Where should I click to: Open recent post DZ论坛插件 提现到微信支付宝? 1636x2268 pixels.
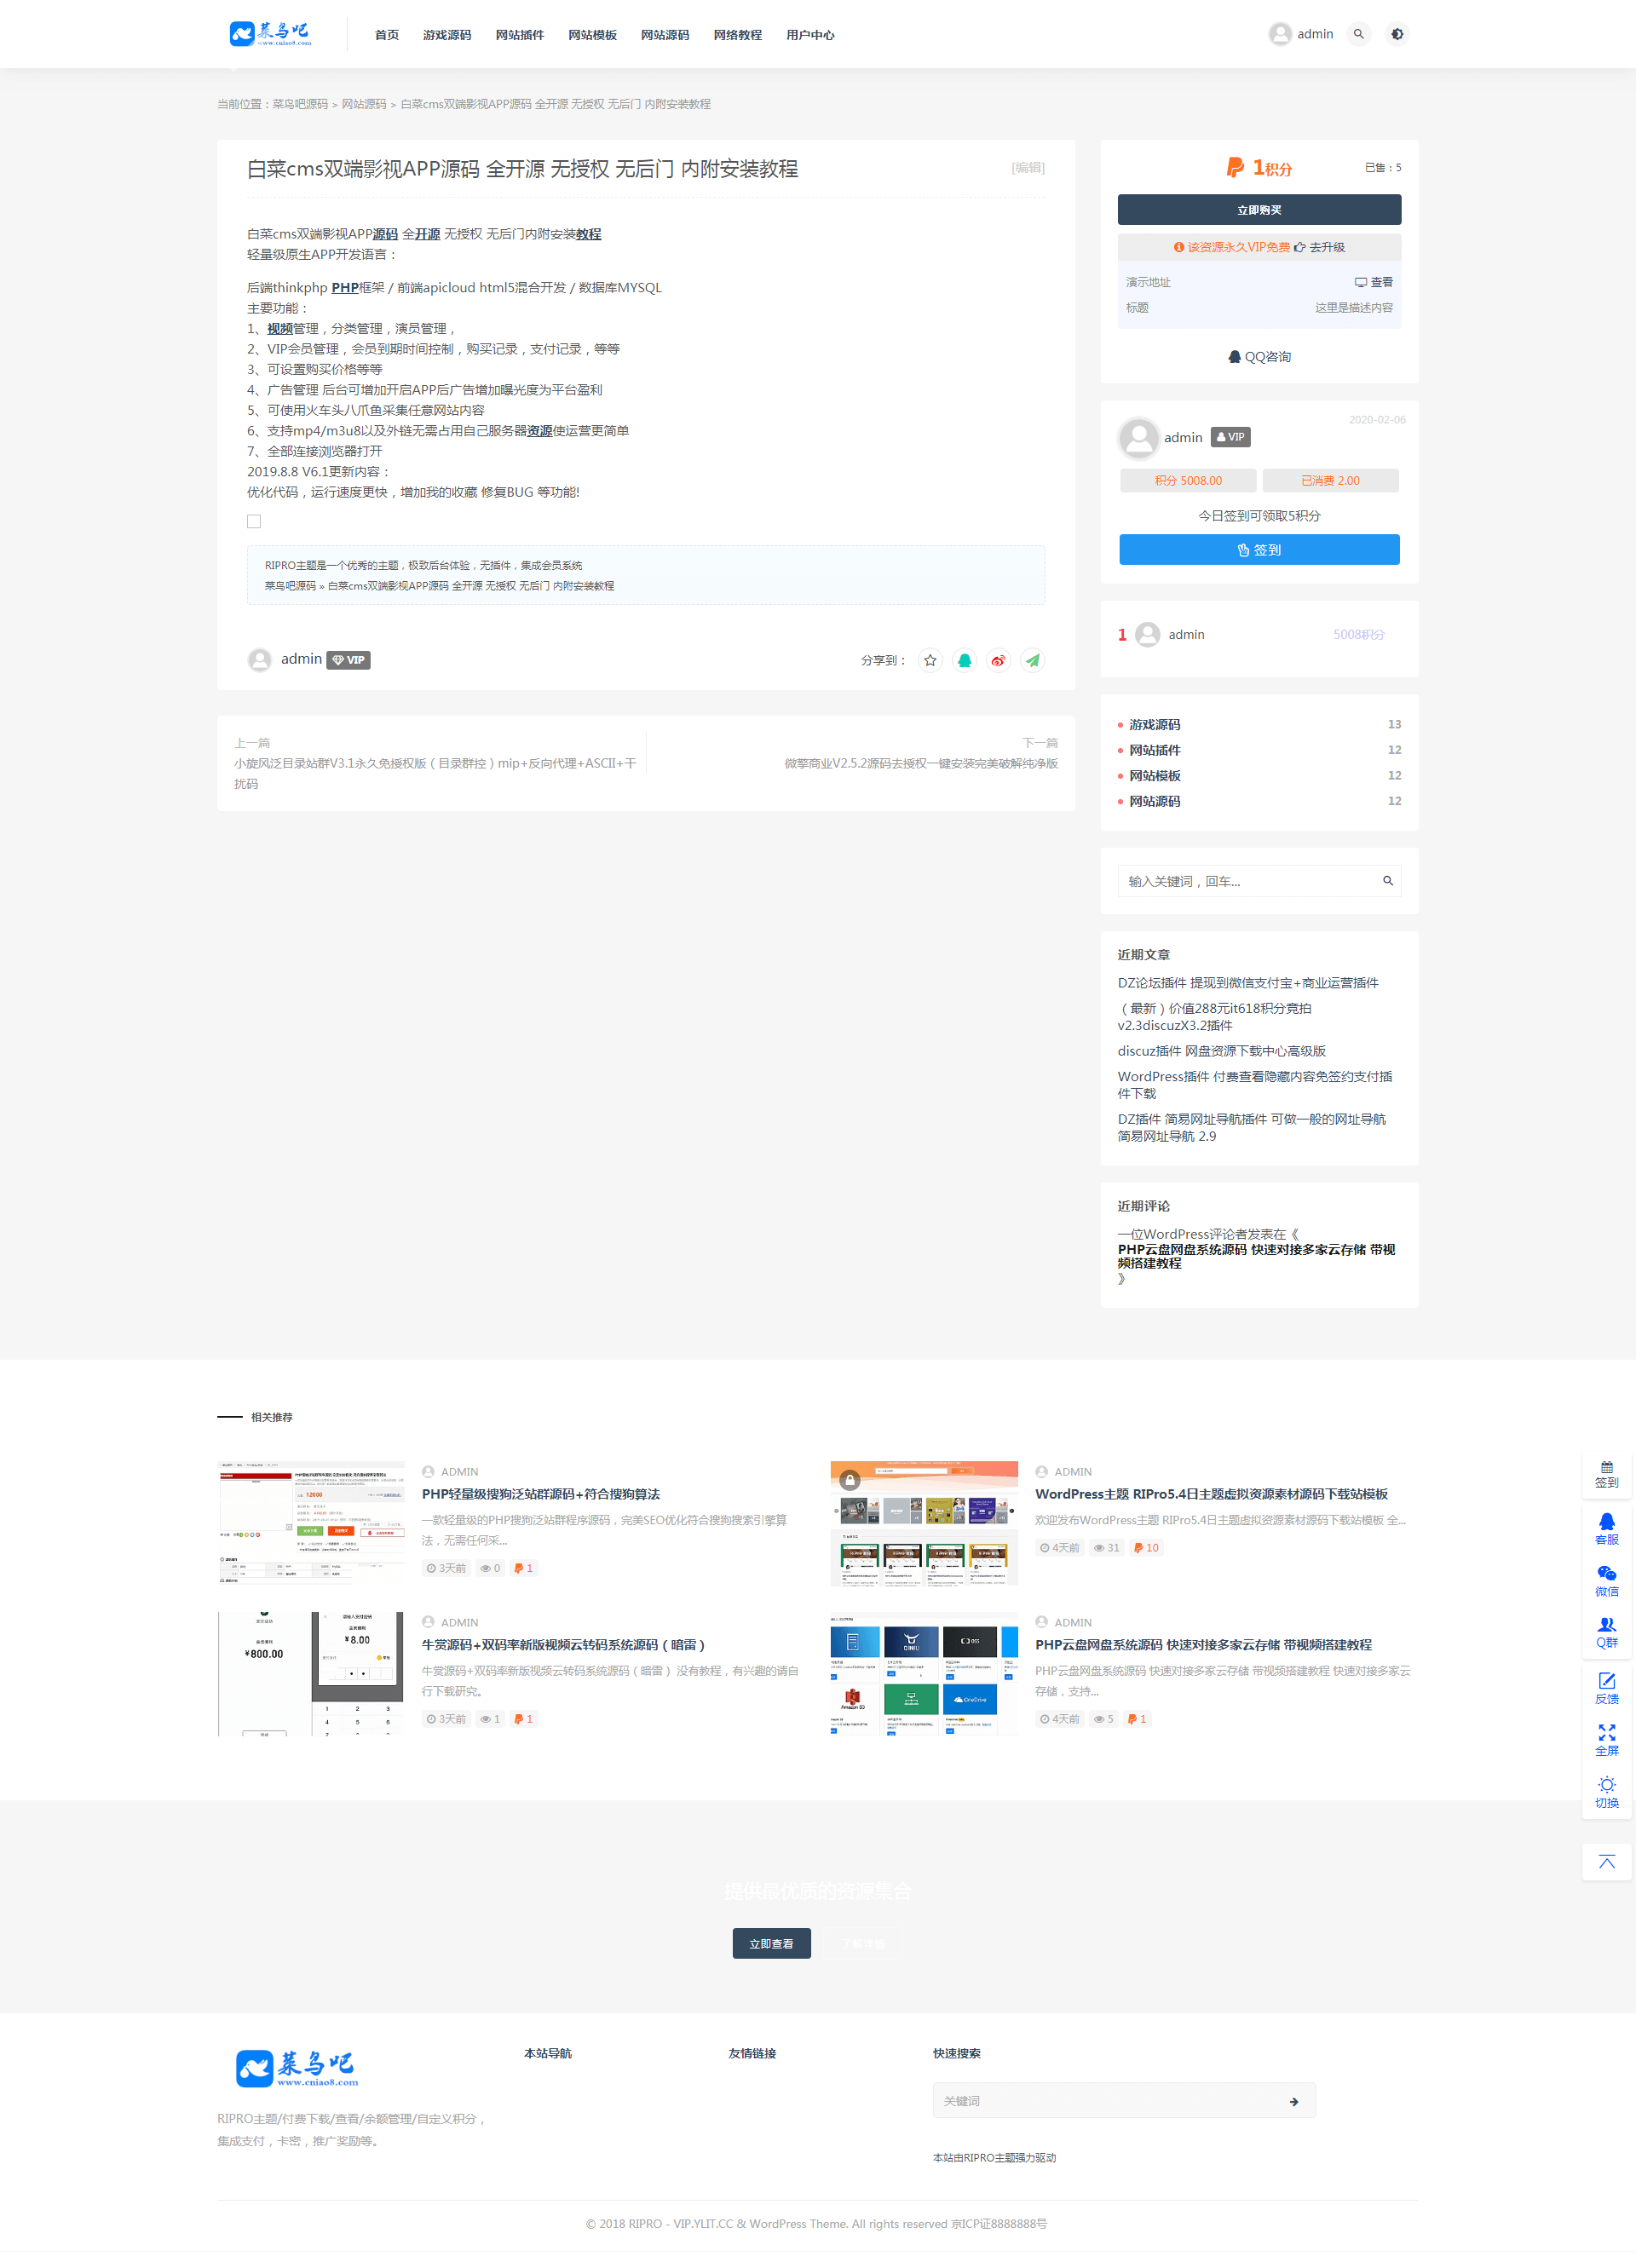coord(1248,983)
